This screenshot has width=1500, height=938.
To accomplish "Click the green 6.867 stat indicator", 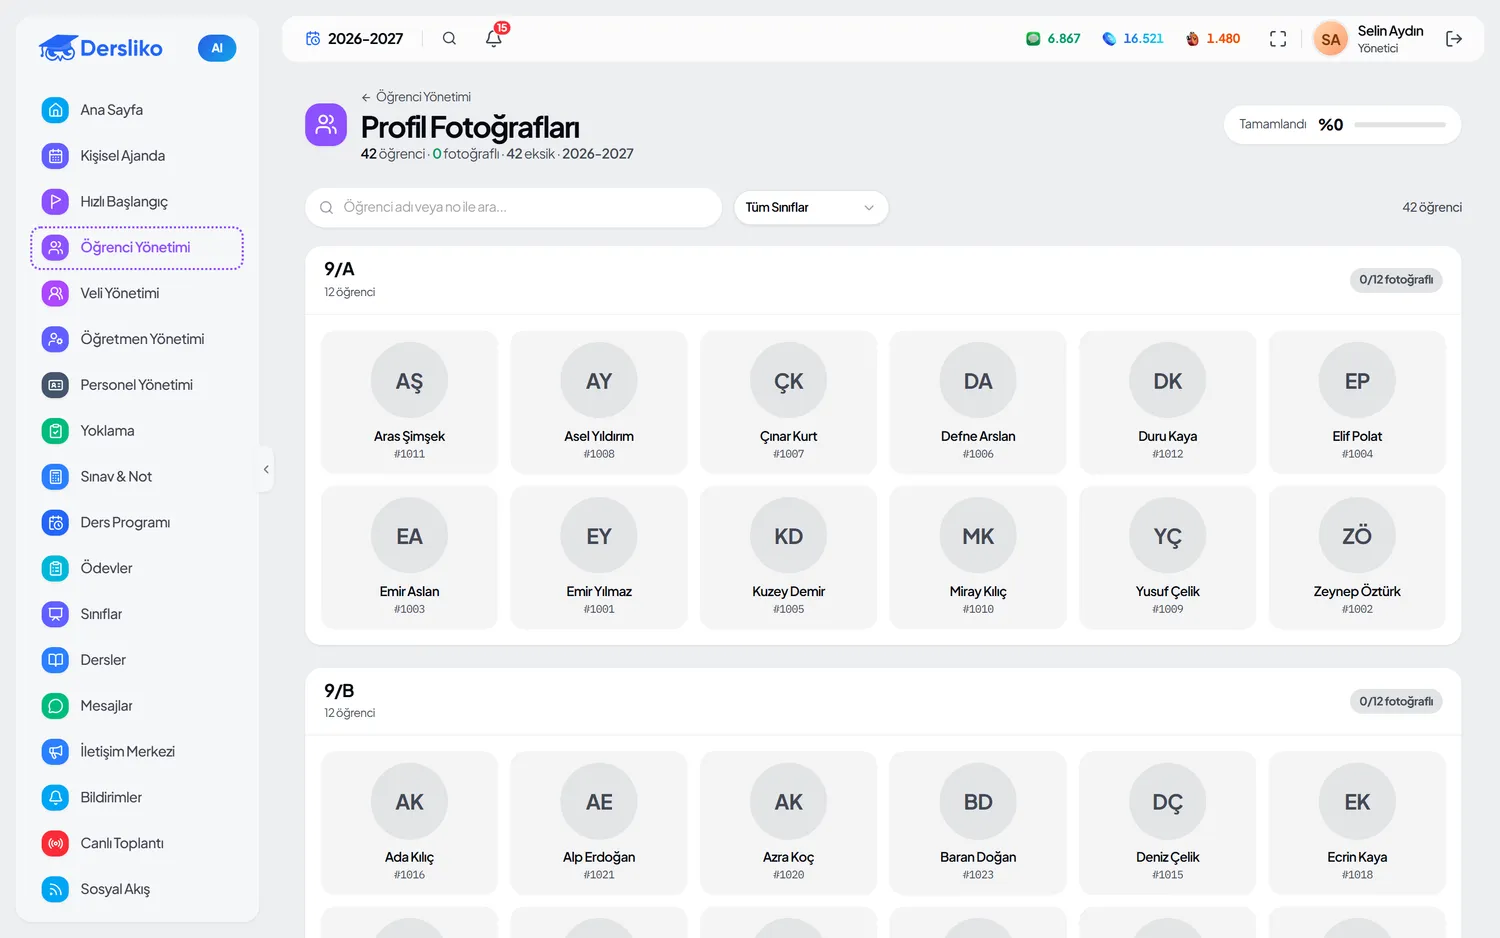I will (1053, 39).
